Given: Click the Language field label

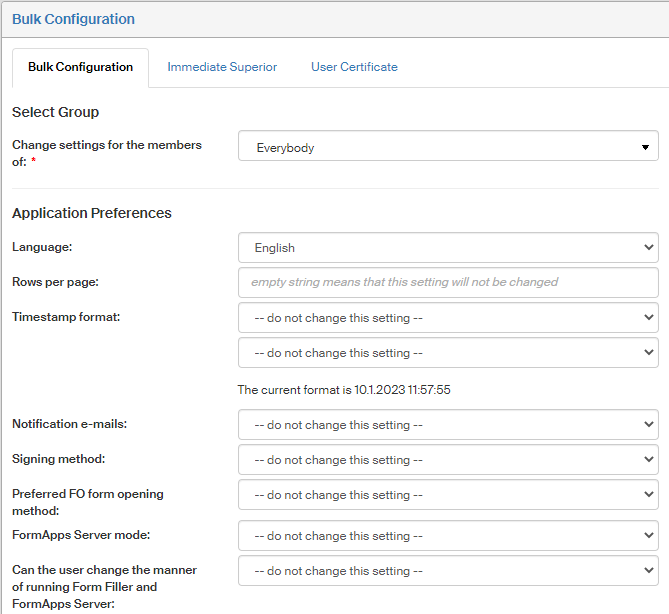Looking at the screenshot, I should point(42,246).
